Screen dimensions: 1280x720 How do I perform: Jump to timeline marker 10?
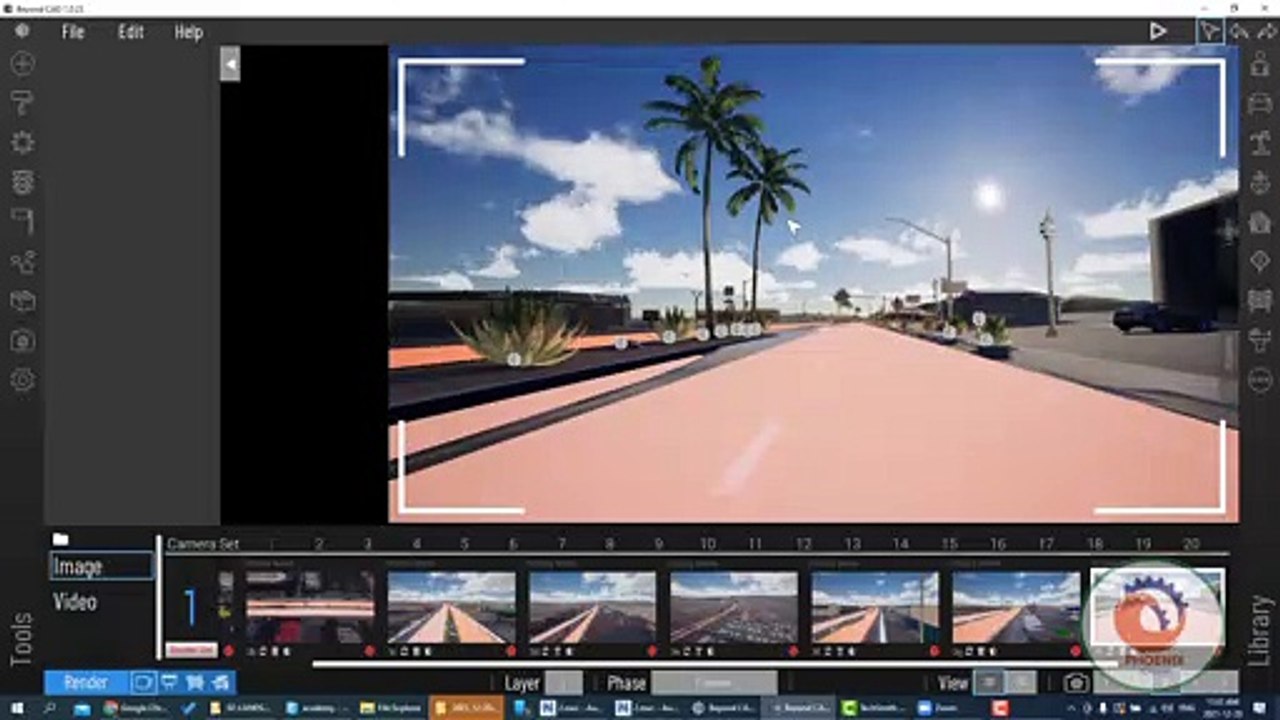coord(707,544)
